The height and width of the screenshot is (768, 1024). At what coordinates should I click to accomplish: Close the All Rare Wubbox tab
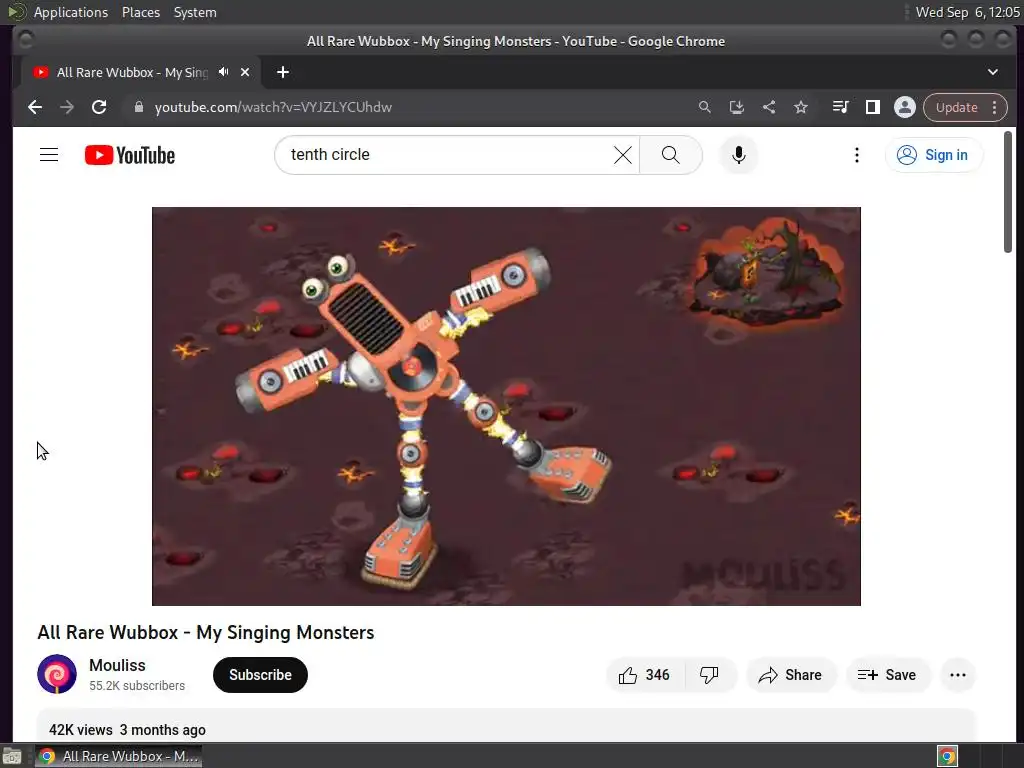tap(245, 72)
